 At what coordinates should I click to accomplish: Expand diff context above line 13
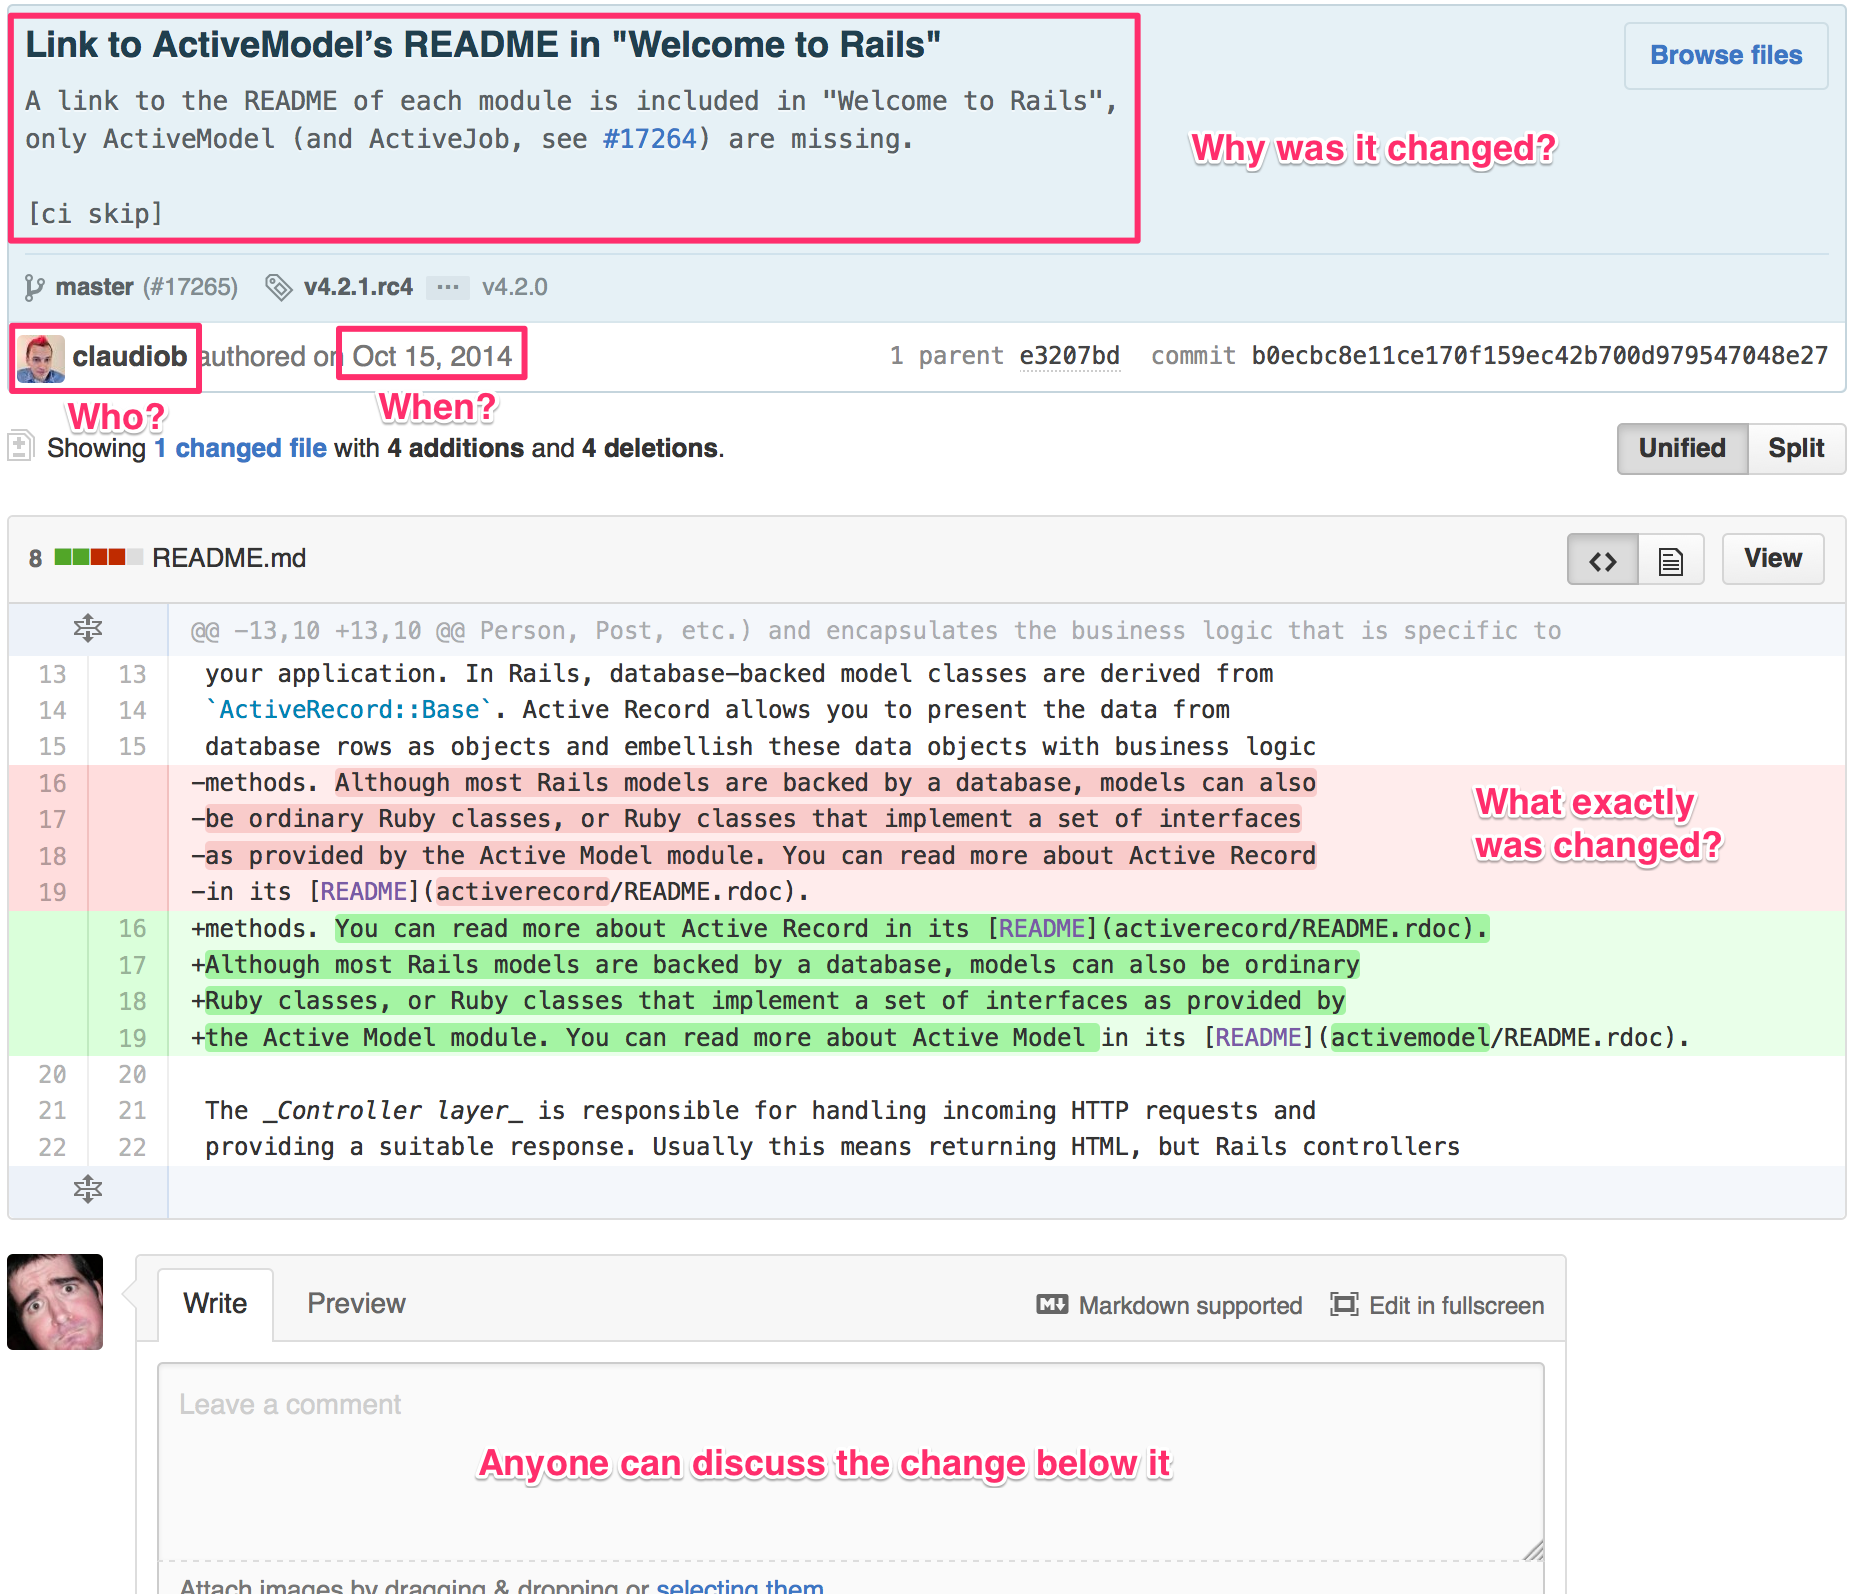(x=88, y=629)
